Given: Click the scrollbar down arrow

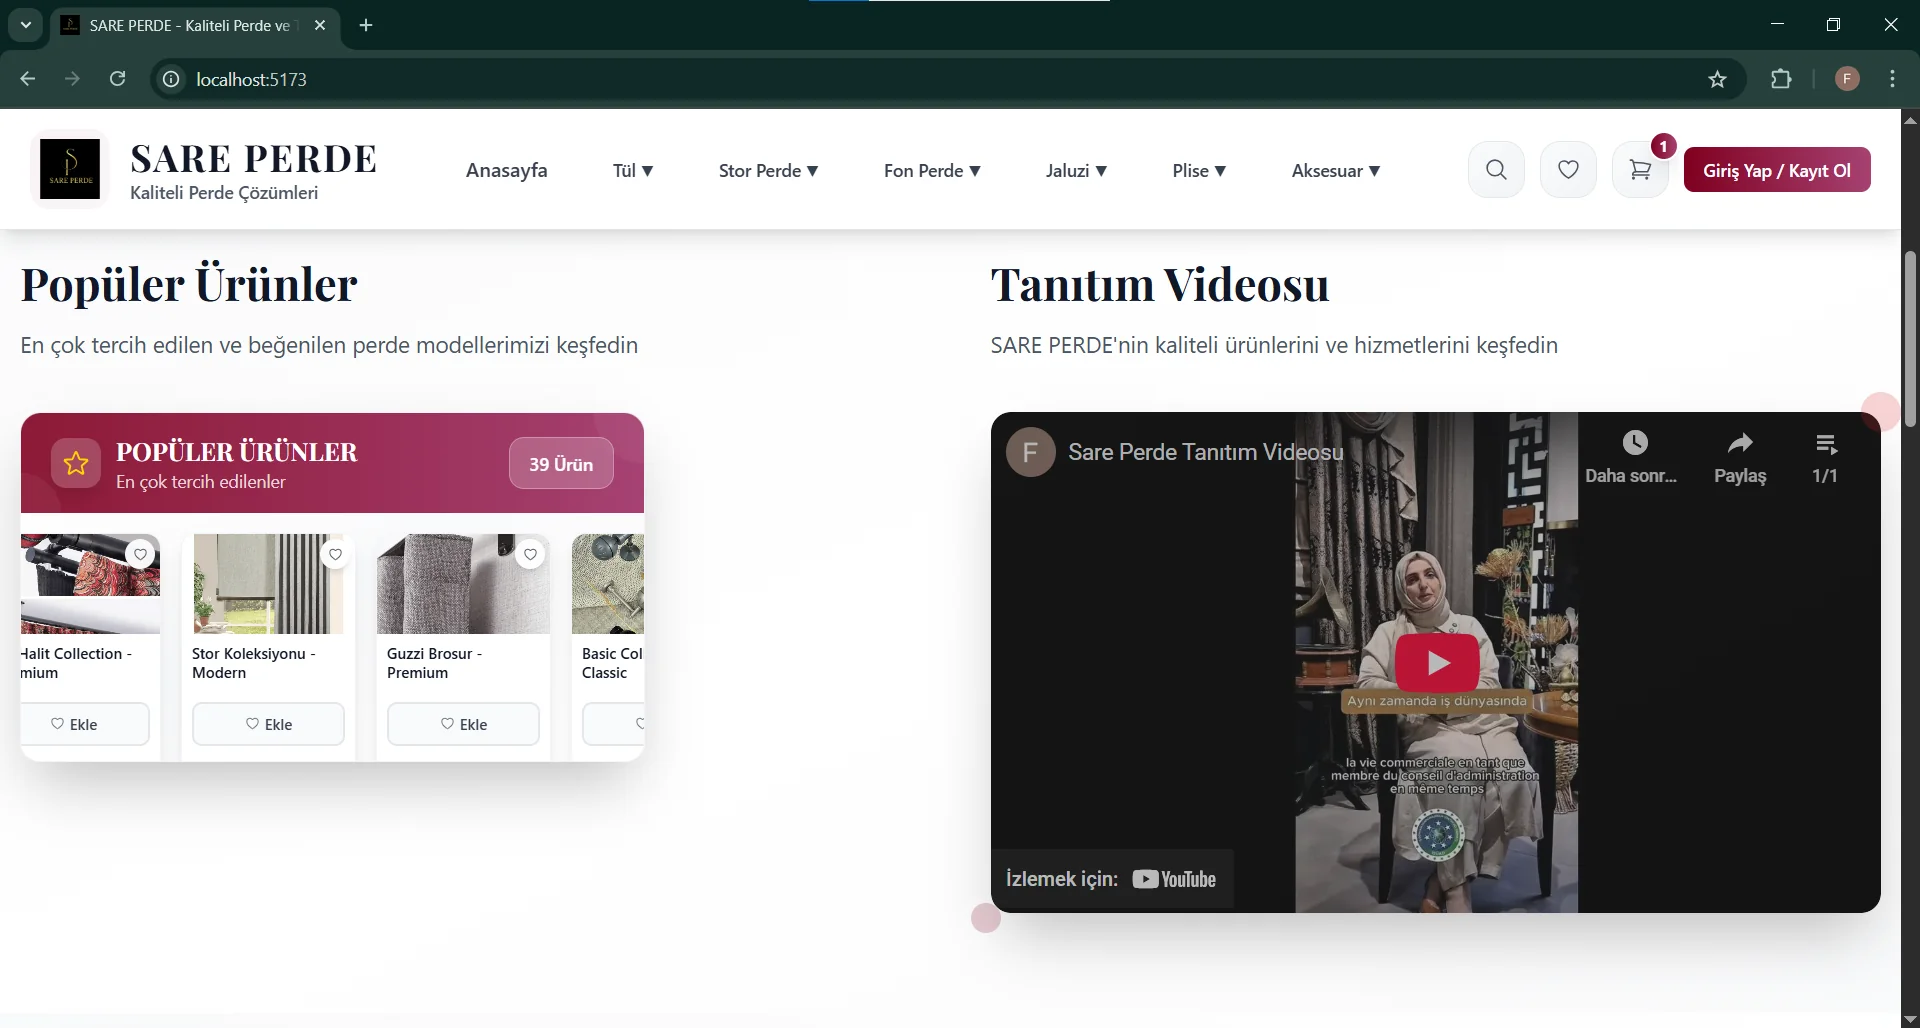Looking at the screenshot, I should (1910, 1019).
